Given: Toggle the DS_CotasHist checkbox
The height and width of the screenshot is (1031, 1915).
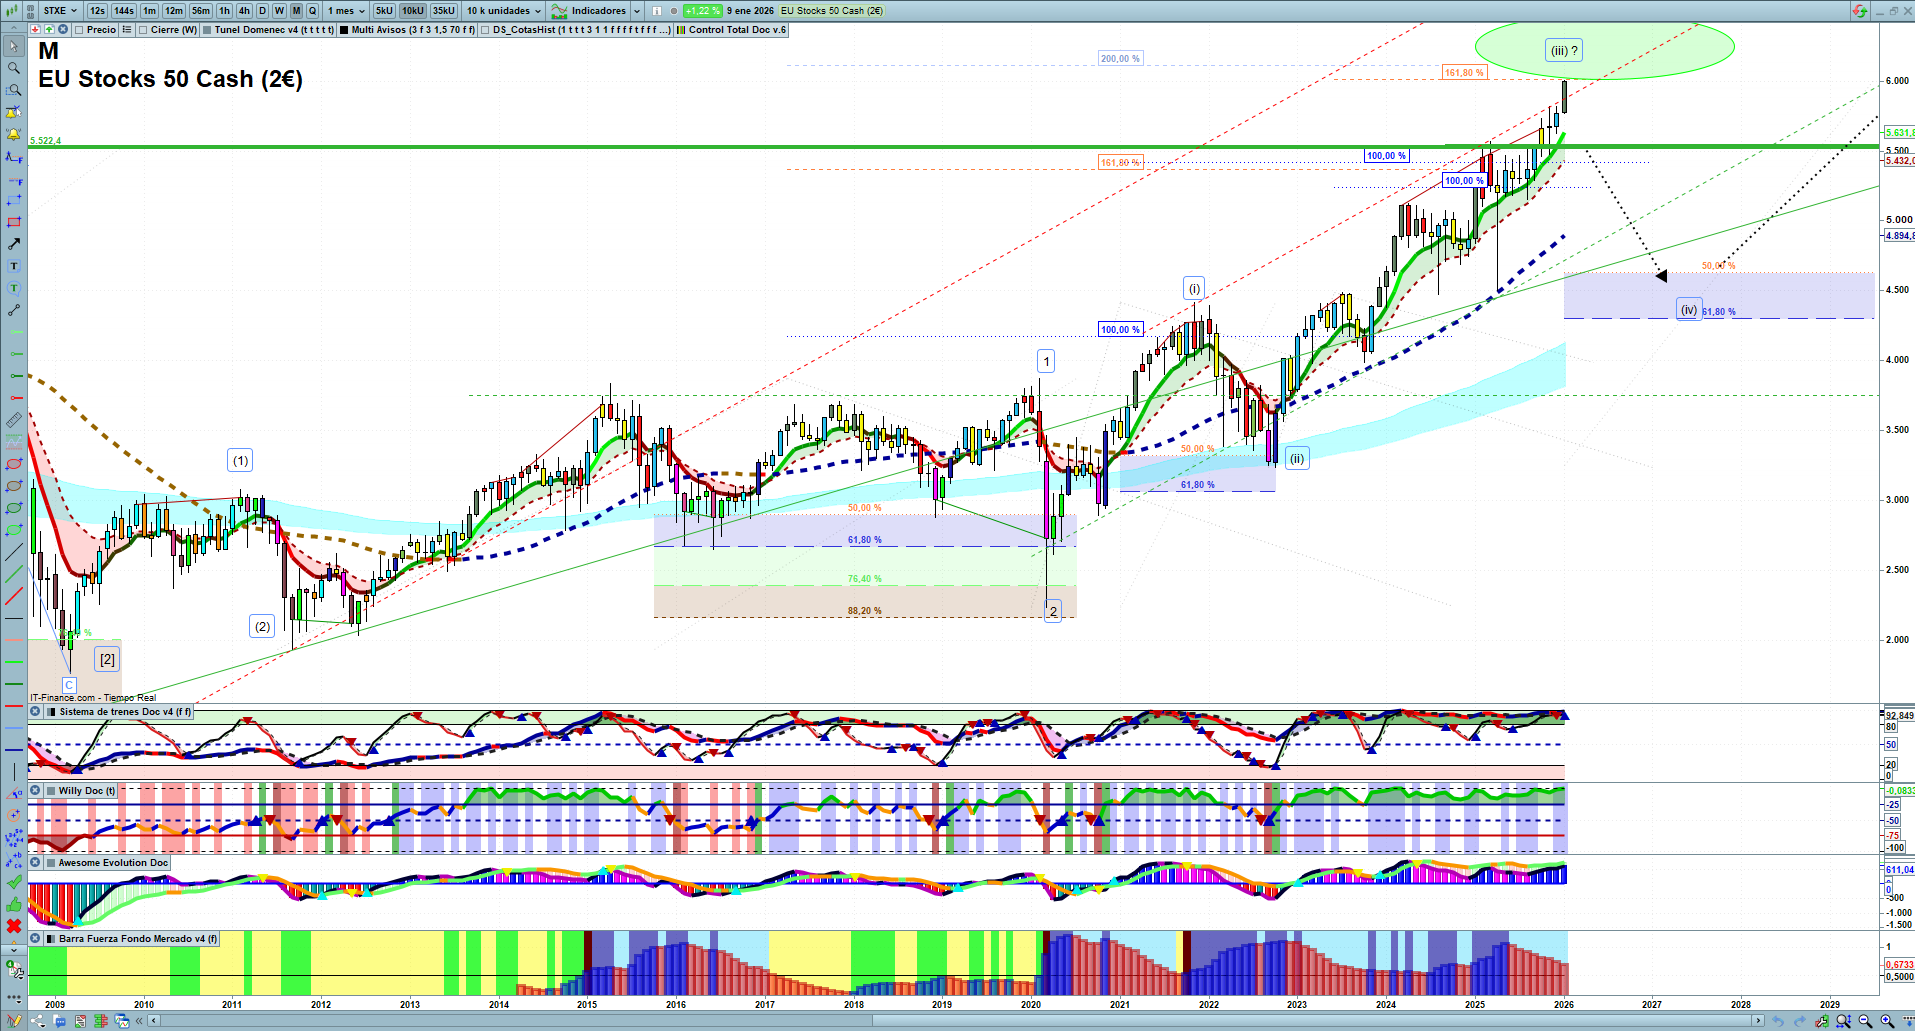Looking at the screenshot, I should click(485, 30).
